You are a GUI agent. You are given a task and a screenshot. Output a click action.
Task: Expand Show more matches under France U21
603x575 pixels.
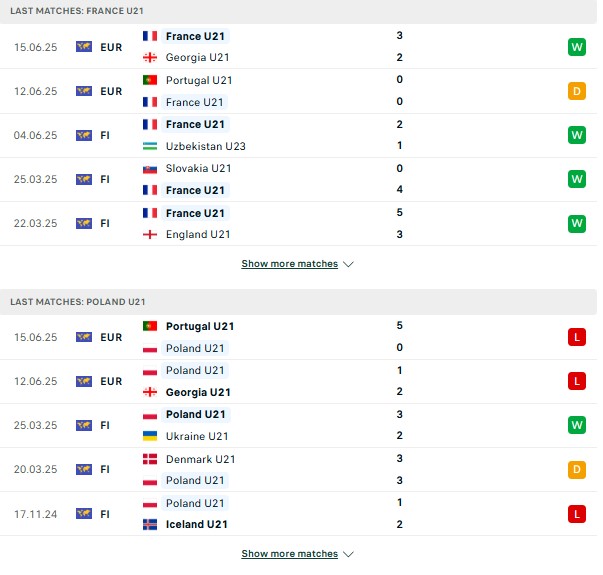pos(290,264)
